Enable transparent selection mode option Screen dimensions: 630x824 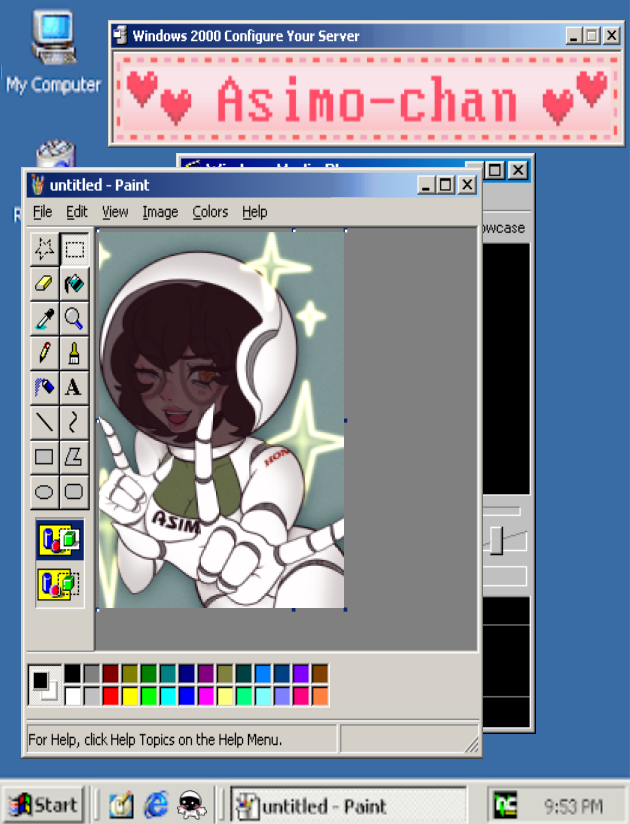pyautogui.click(x=59, y=584)
